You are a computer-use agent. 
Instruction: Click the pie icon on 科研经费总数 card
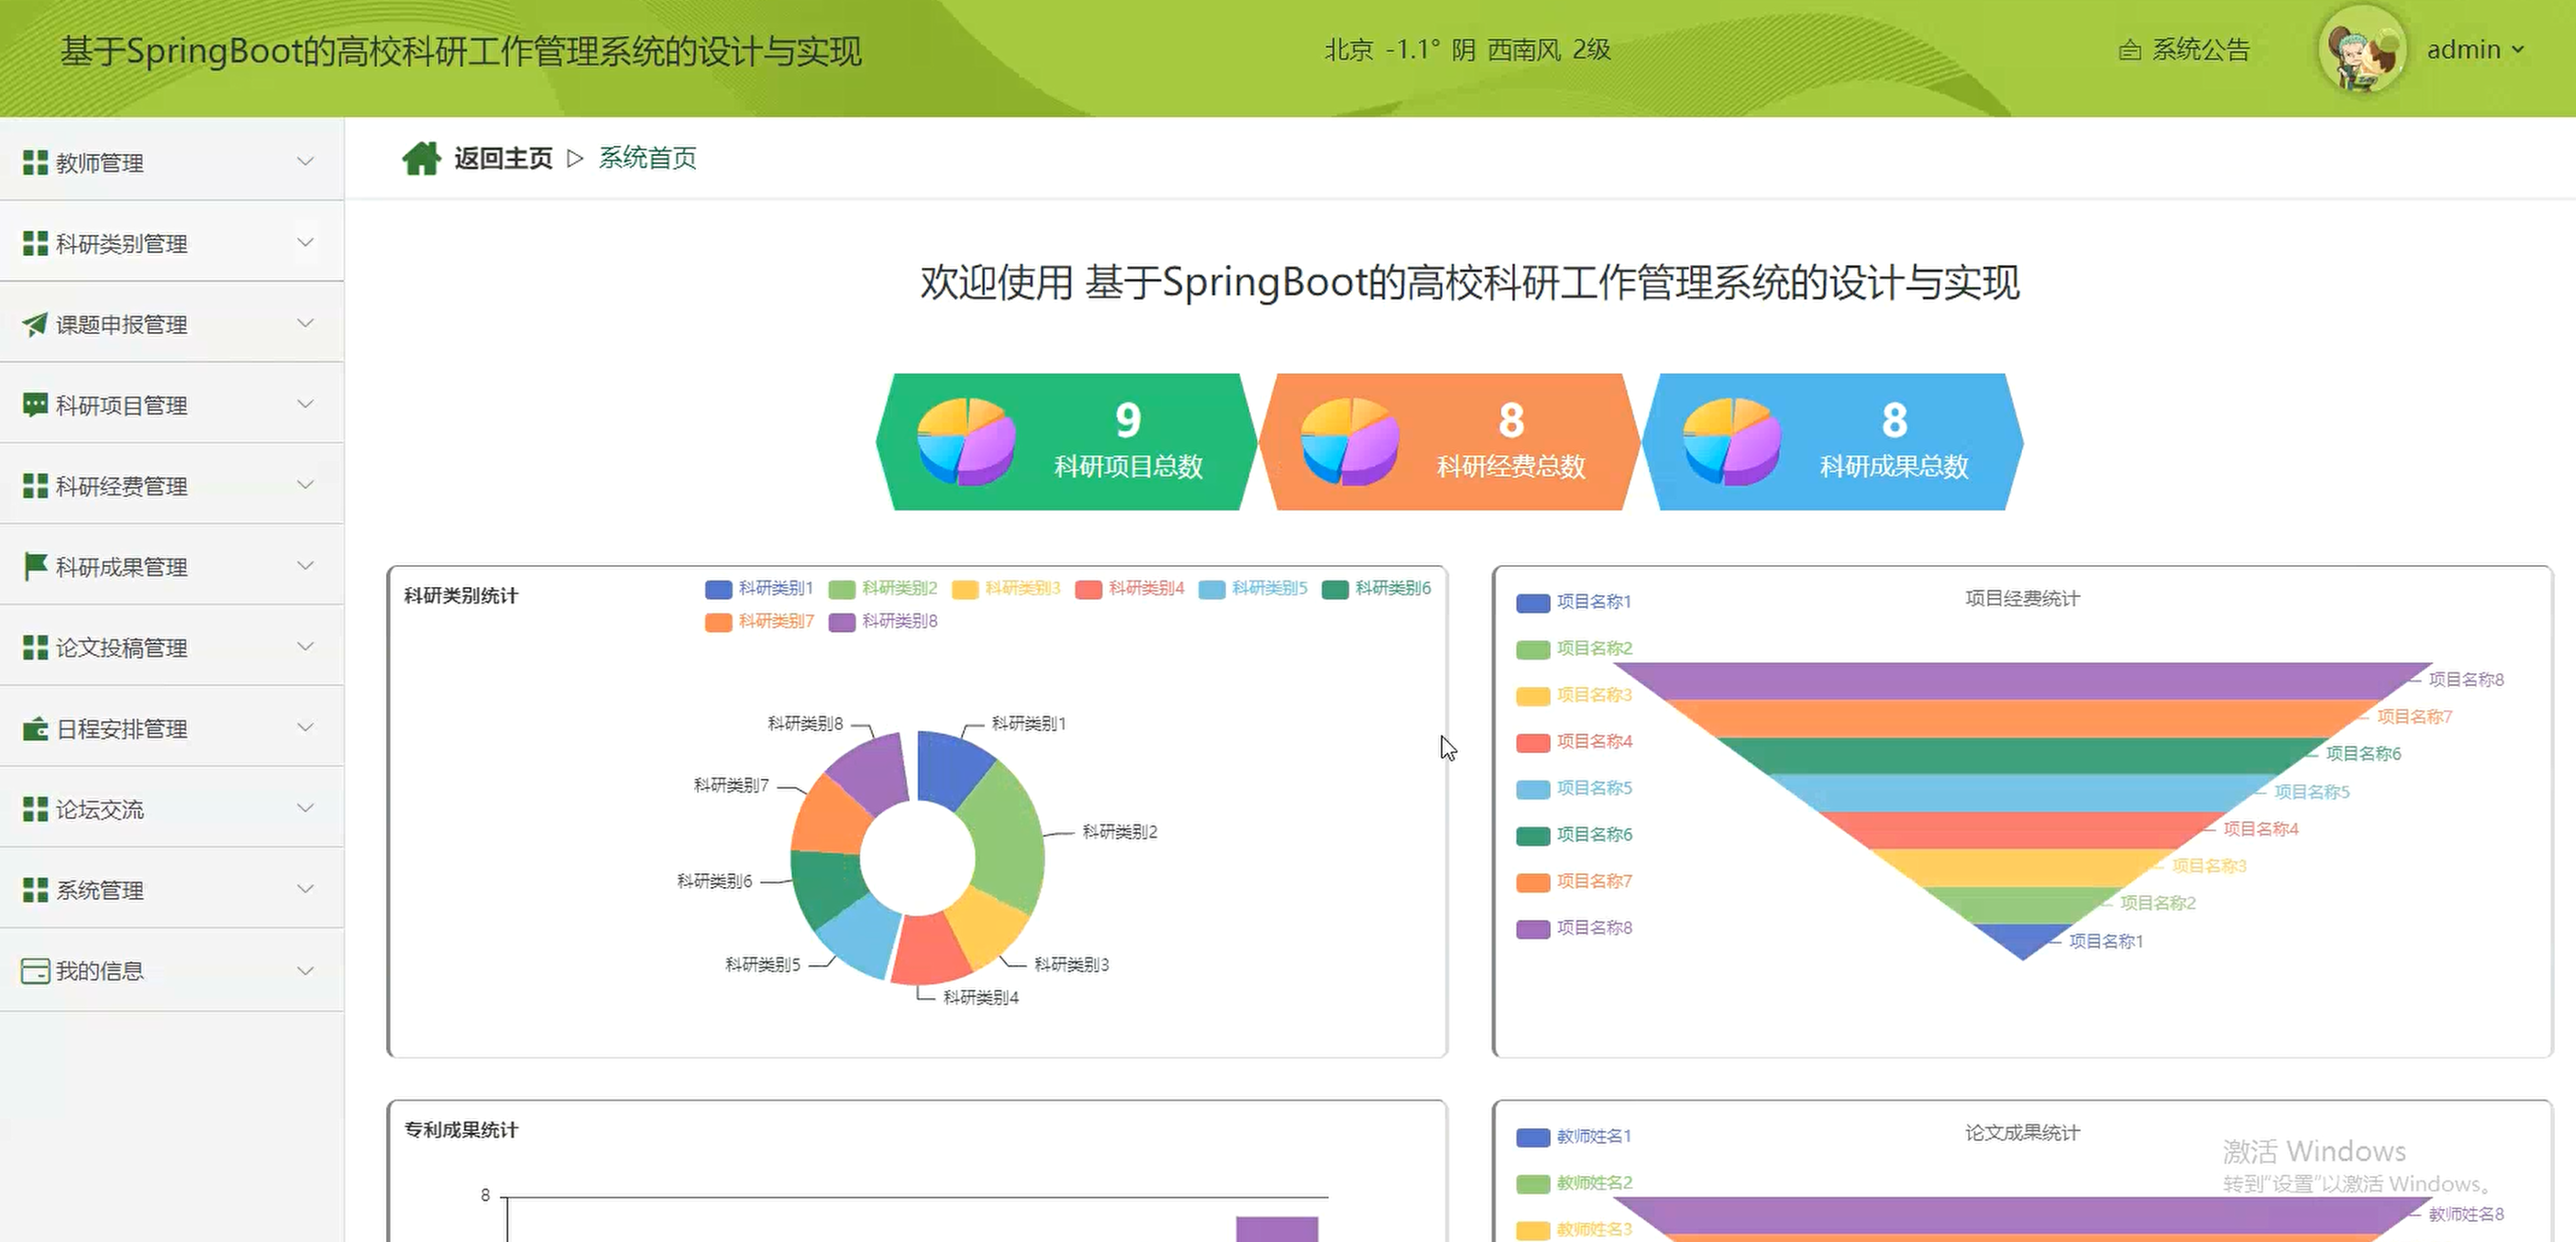pos(1349,442)
